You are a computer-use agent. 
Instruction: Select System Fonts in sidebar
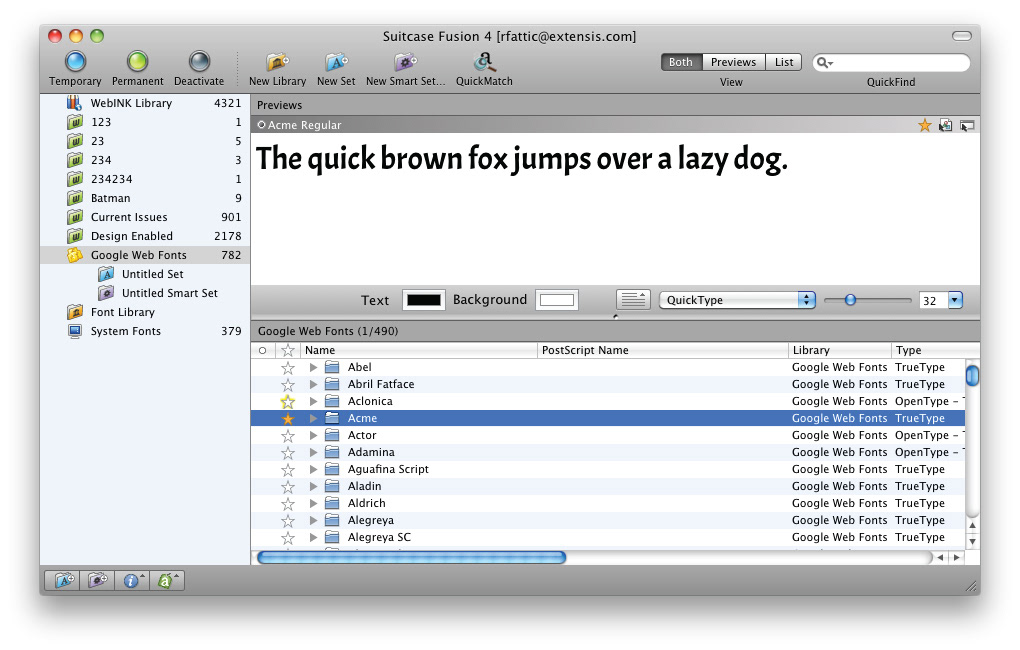[126, 331]
